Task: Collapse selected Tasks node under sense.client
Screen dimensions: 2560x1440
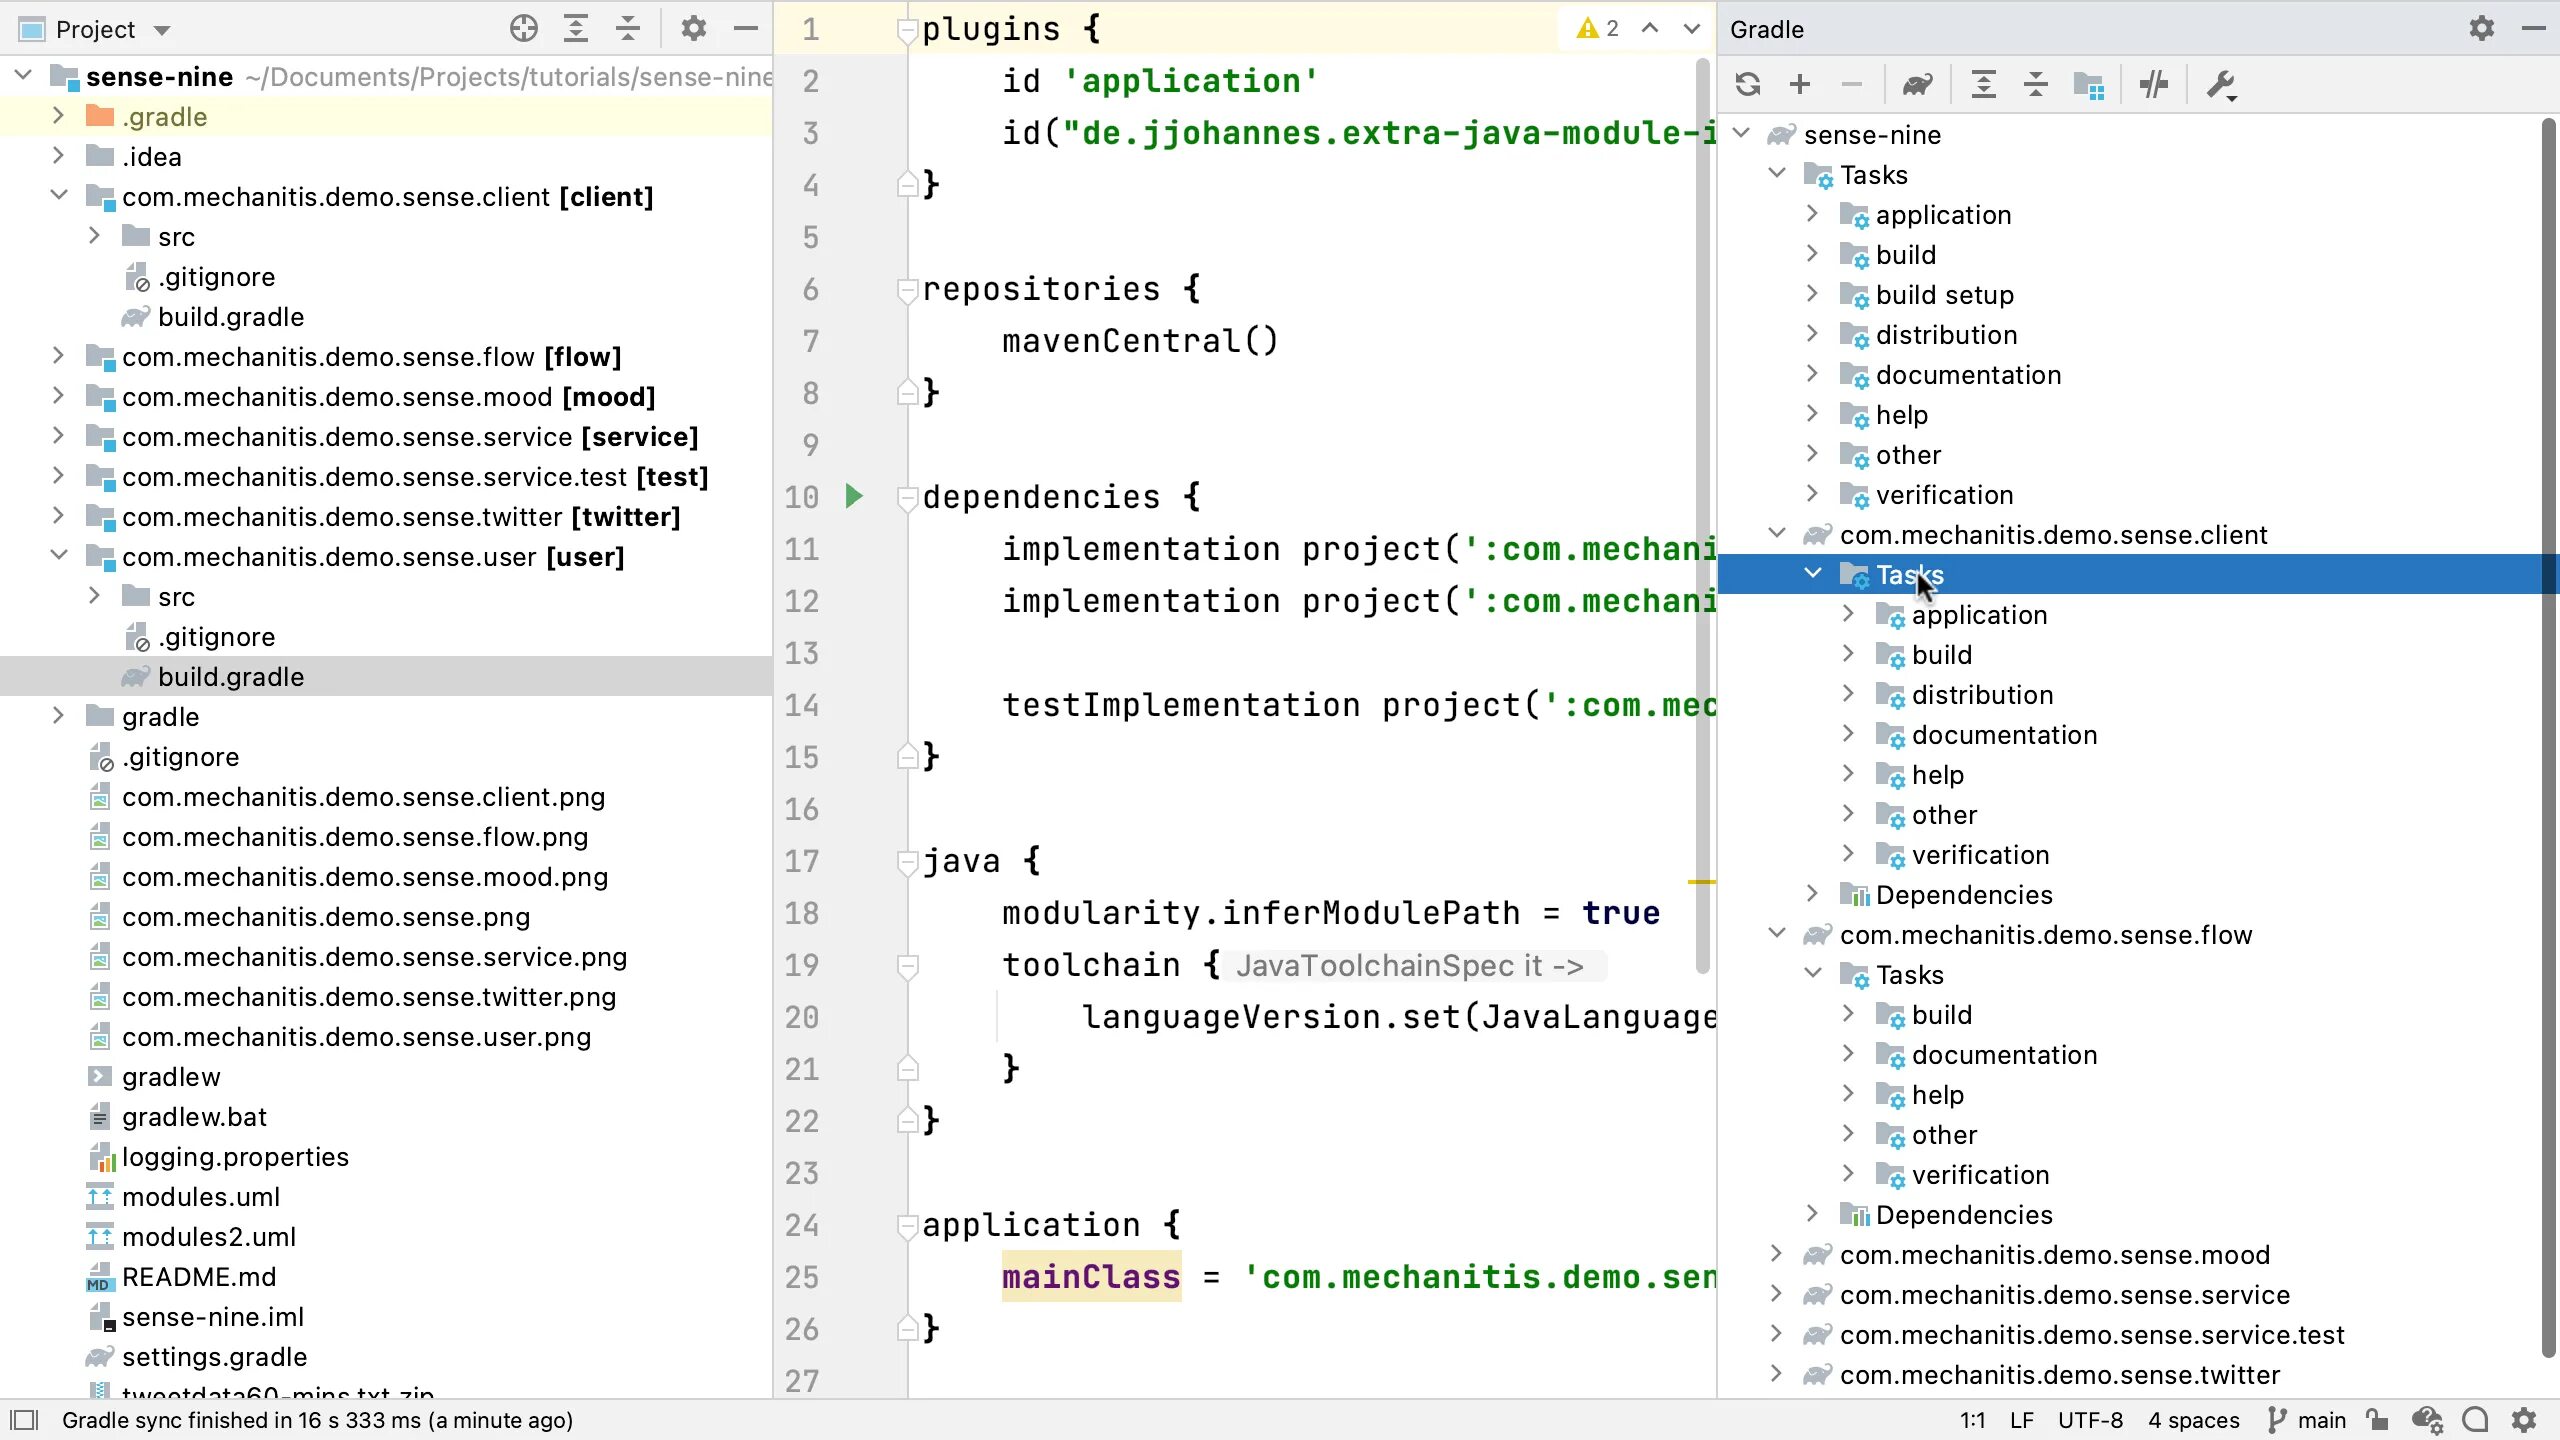Action: pyautogui.click(x=1812, y=574)
